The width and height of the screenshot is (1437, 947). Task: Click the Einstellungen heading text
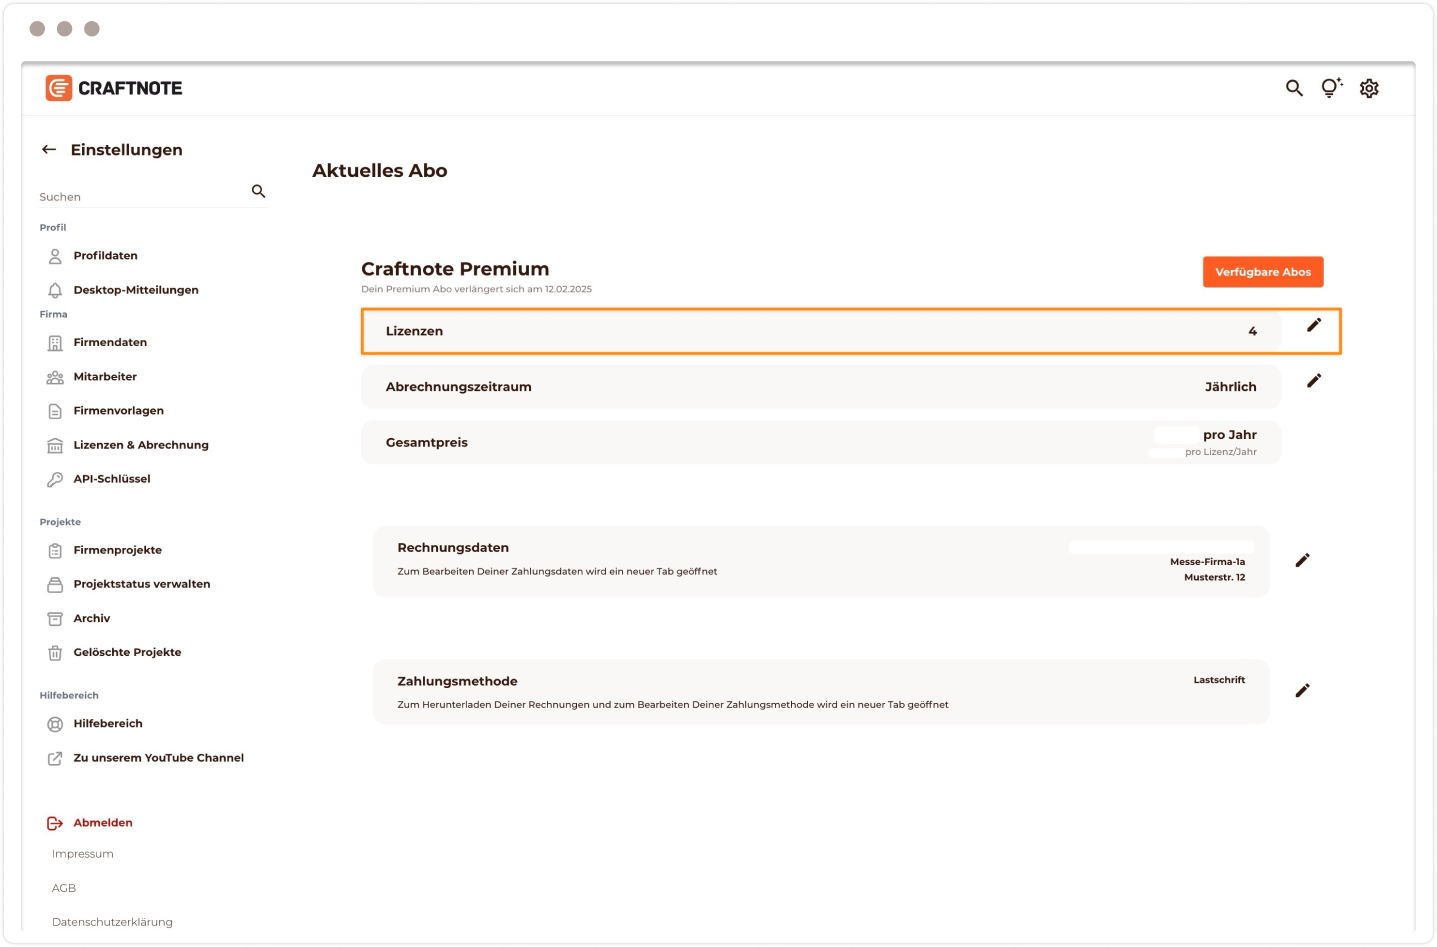click(126, 150)
